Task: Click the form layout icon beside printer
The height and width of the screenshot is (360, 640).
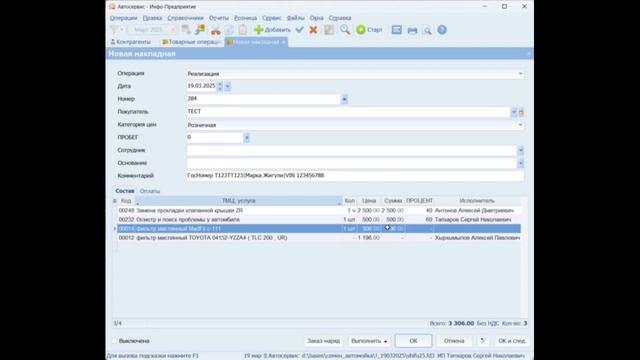Action: tap(397, 30)
